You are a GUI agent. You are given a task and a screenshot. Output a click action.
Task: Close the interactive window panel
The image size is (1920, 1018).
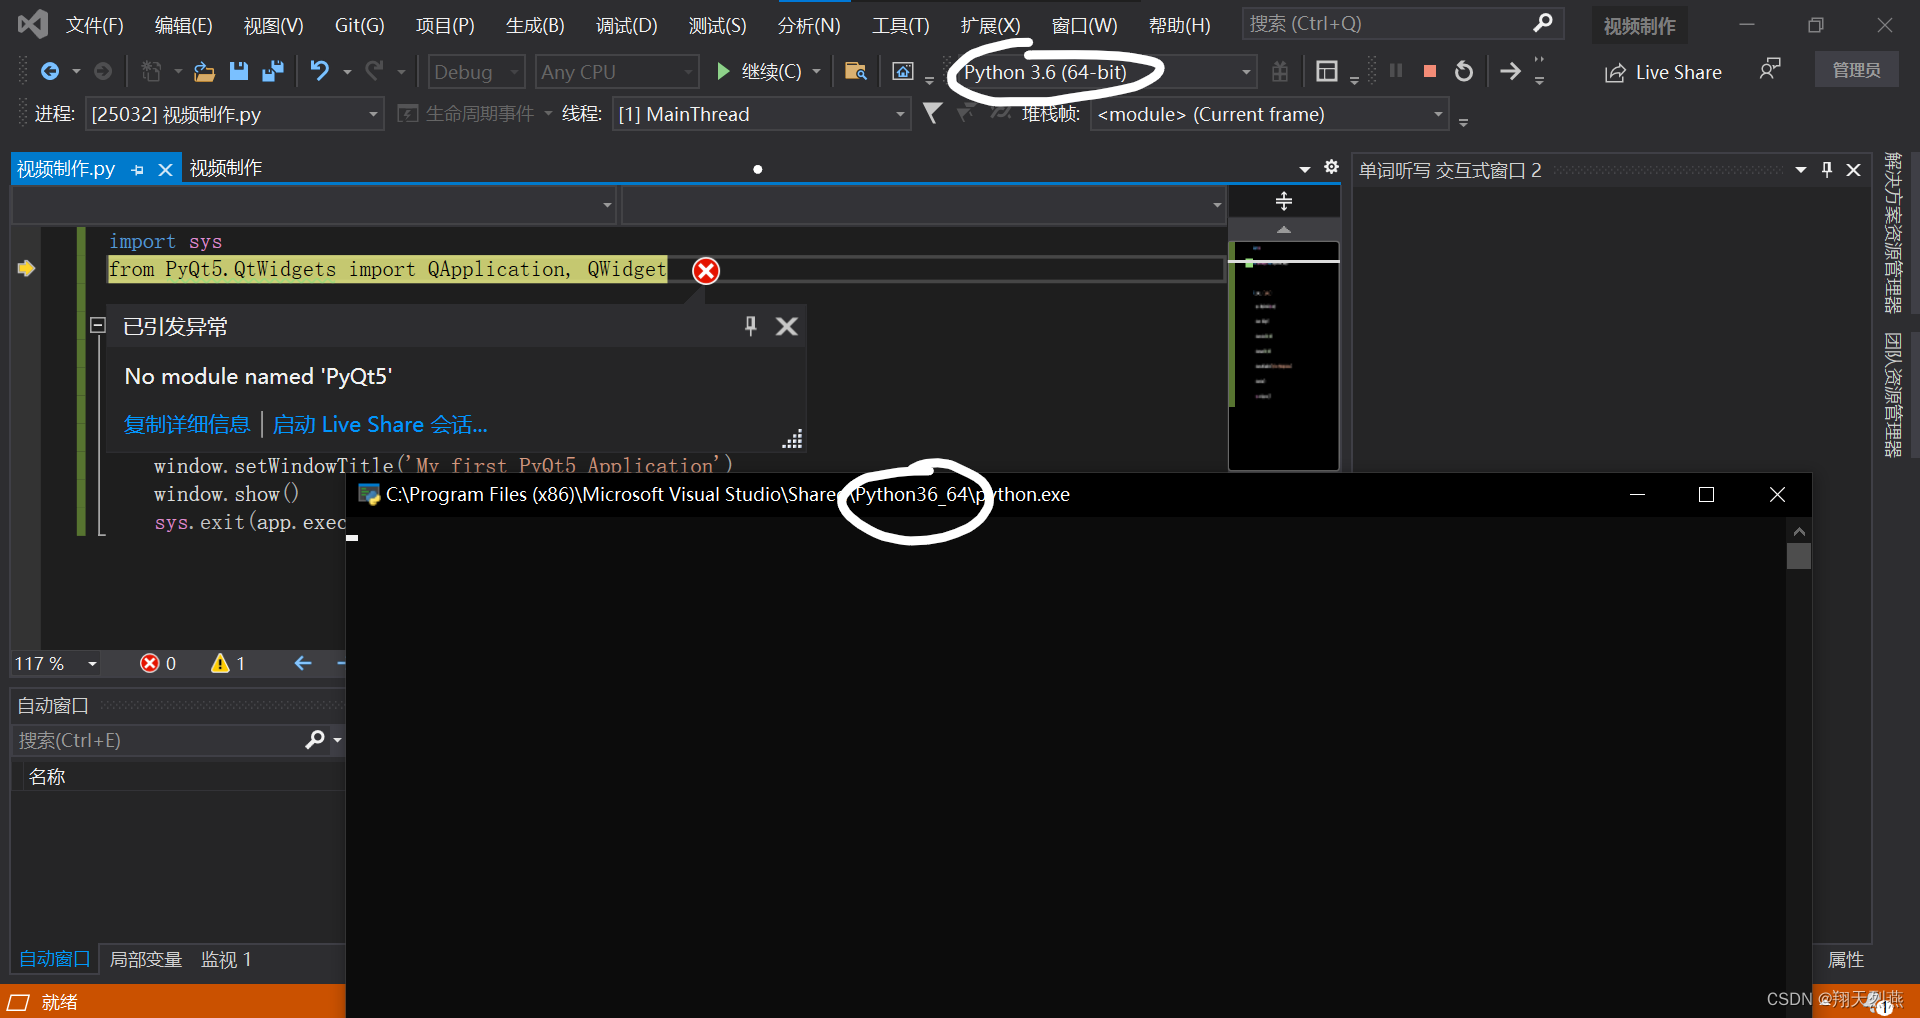[1853, 170]
